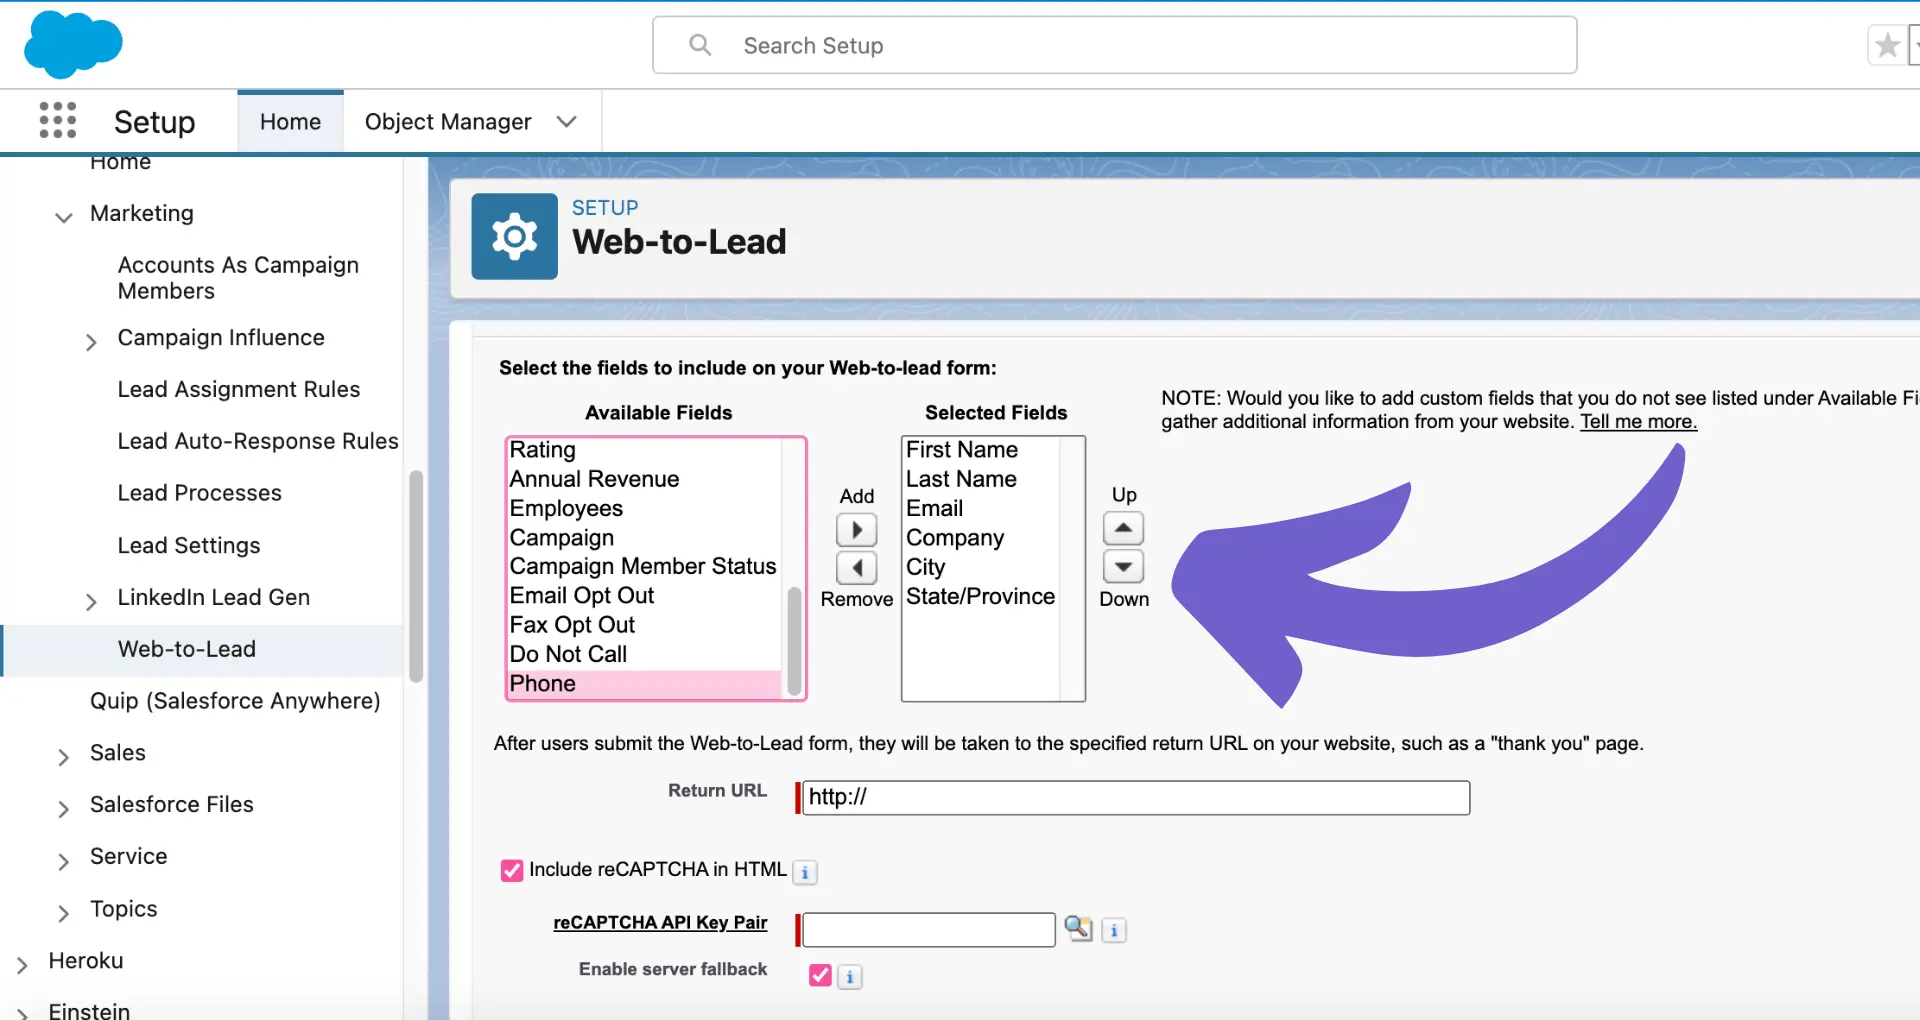Click the search magnifier icon
Viewport: 1920px width, 1020px height.
[x=700, y=45]
